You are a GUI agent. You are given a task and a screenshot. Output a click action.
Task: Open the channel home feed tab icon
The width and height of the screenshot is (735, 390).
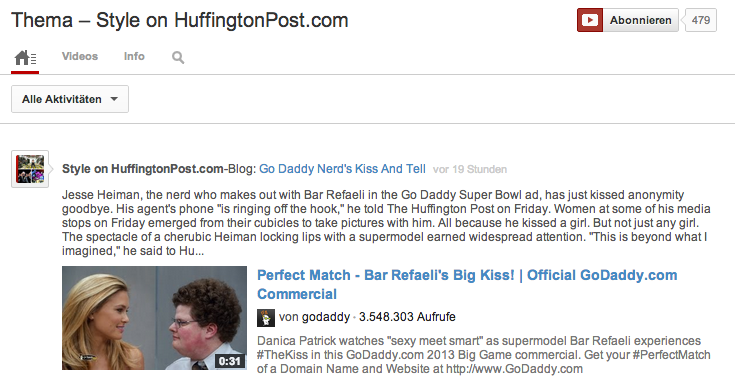(25, 58)
